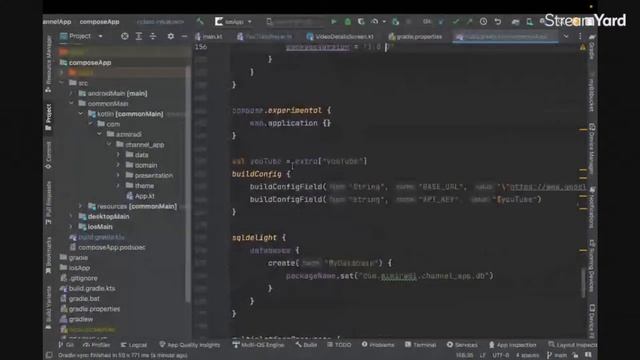
Task: Click the rollback undo arrow icon
Action: click(x=497, y=21)
